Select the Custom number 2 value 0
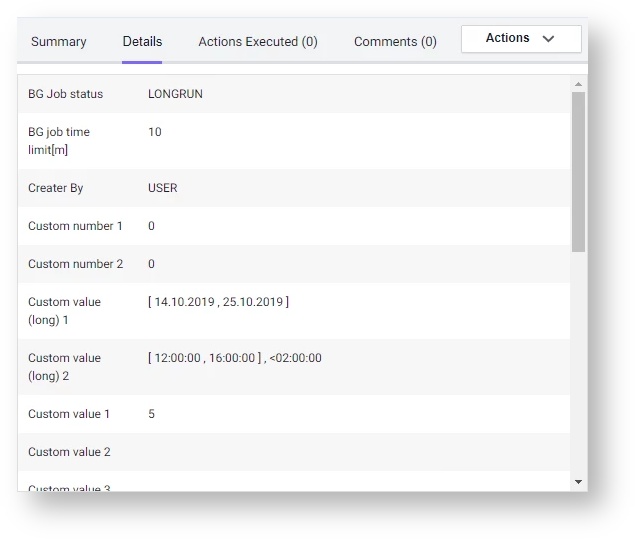The image size is (636, 540). pyautogui.click(x=151, y=264)
